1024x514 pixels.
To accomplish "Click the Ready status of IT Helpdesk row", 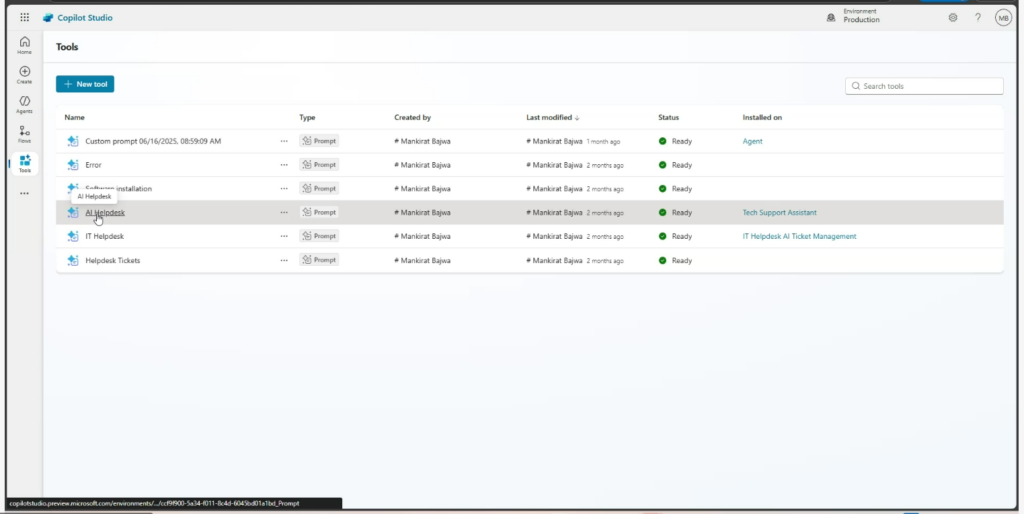I will (x=675, y=236).
